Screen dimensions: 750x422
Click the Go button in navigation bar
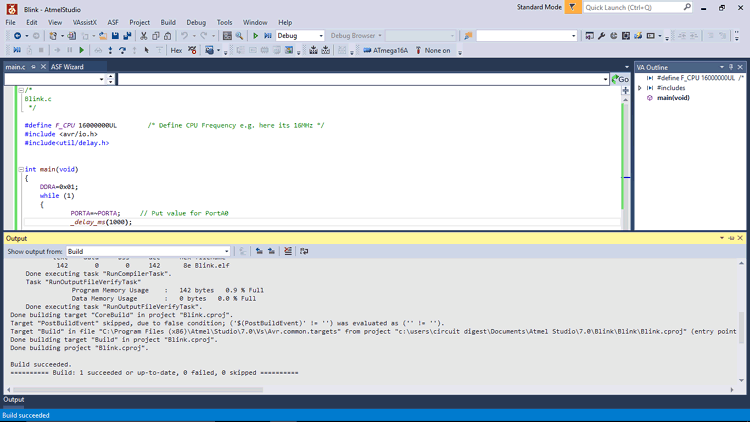[x=620, y=79]
